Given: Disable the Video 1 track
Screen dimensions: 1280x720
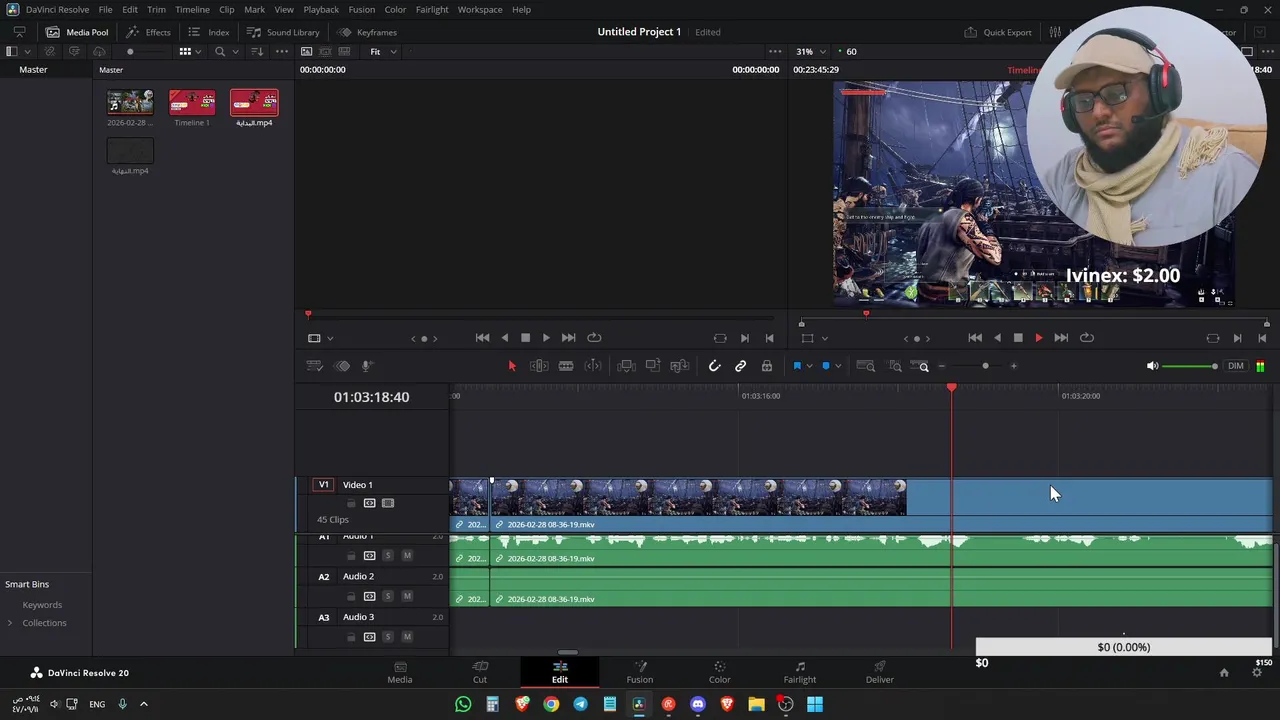Looking at the screenshot, I should [388, 503].
